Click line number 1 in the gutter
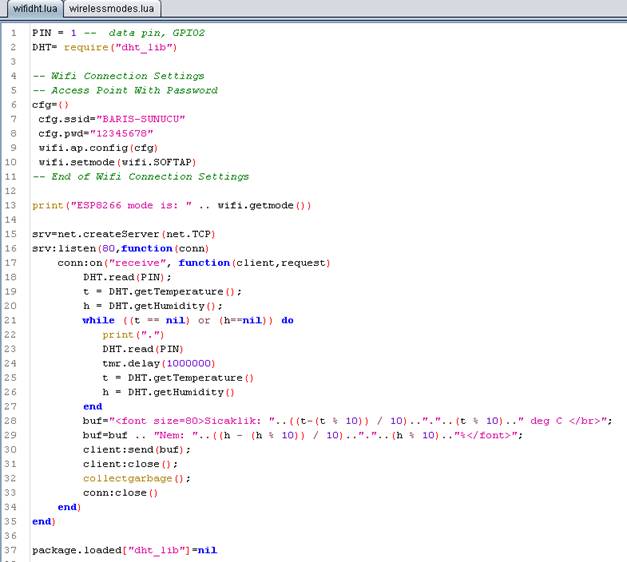 coord(12,33)
